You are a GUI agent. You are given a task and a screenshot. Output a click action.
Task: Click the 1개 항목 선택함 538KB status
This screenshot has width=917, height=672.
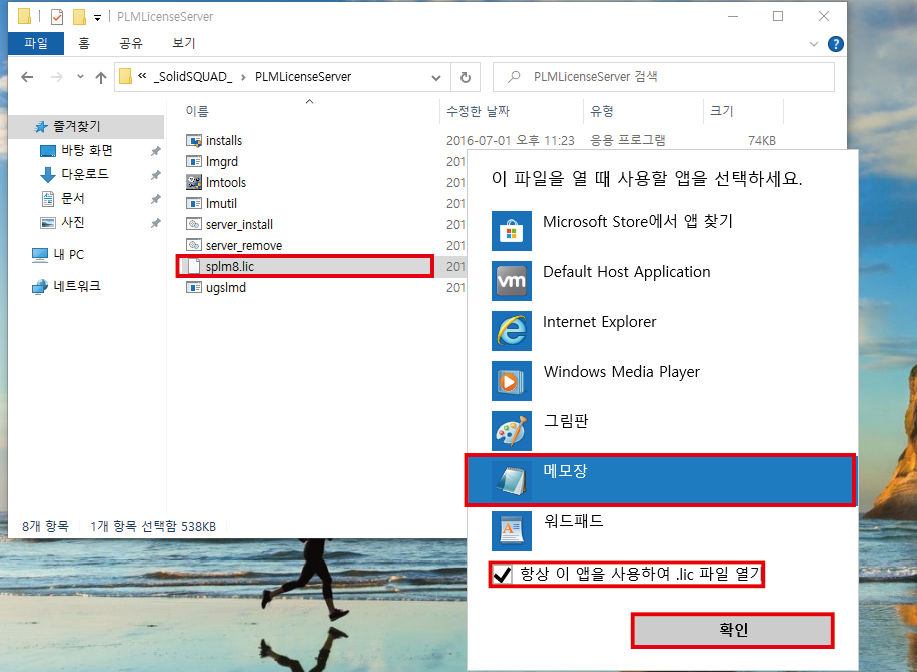[153, 526]
